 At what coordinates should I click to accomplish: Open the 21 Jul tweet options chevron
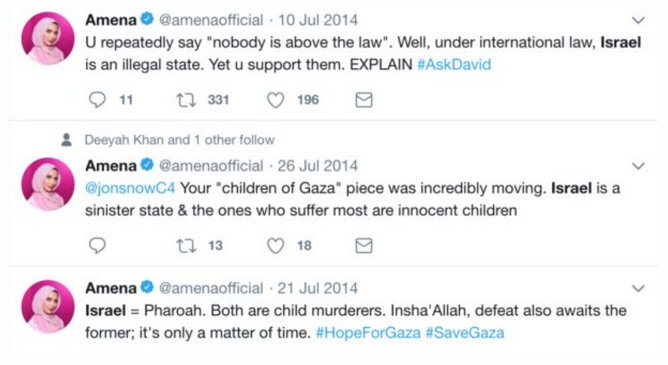[638, 288]
